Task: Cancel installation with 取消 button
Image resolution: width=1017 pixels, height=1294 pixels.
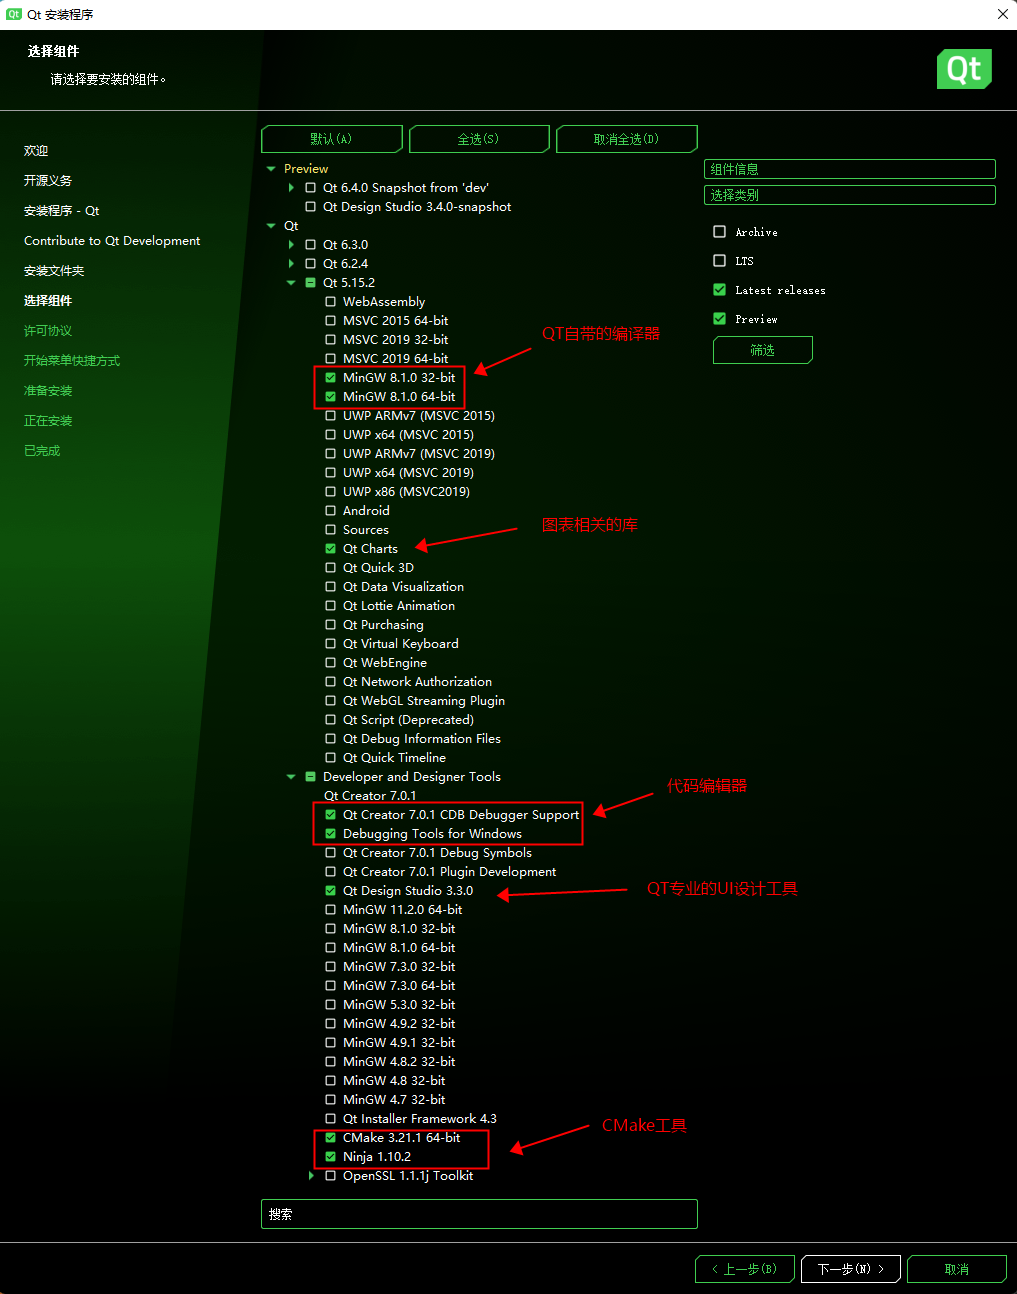Action: (x=957, y=1269)
